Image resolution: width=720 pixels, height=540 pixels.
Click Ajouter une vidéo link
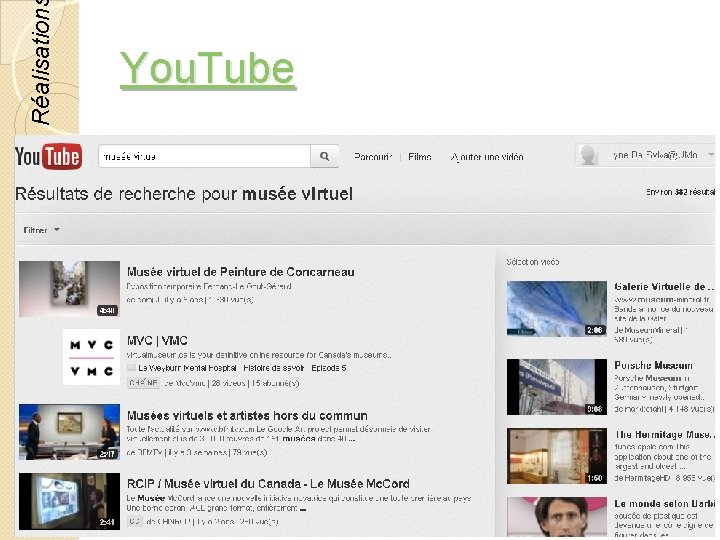[487, 157]
